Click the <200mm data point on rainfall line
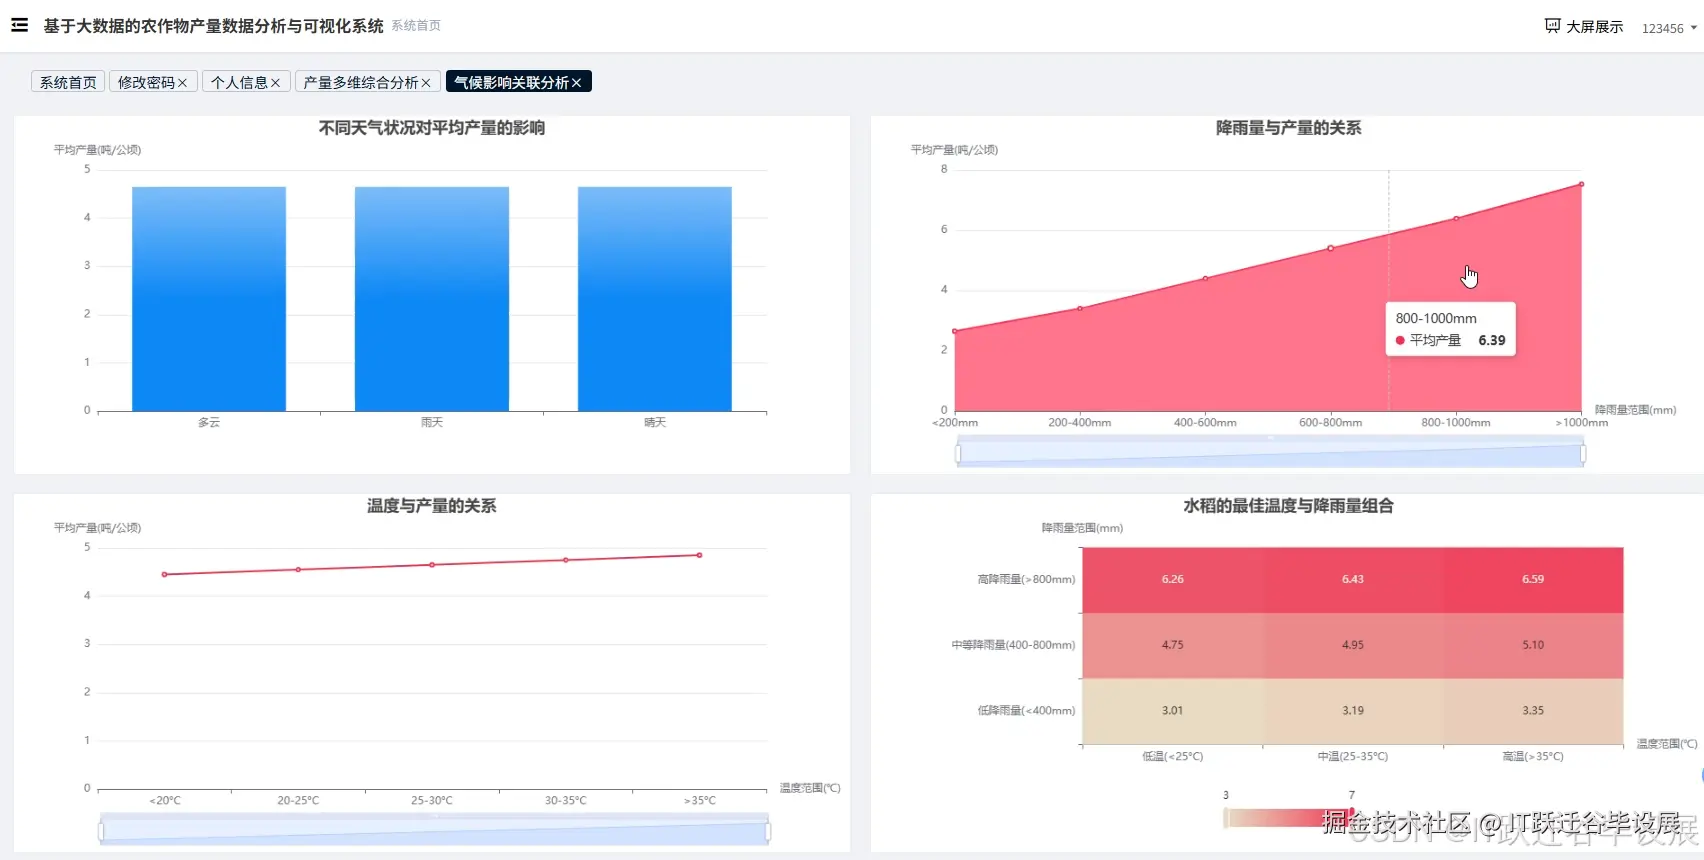The image size is (1704, 860). pyautogui.click(x=955, y=331)
